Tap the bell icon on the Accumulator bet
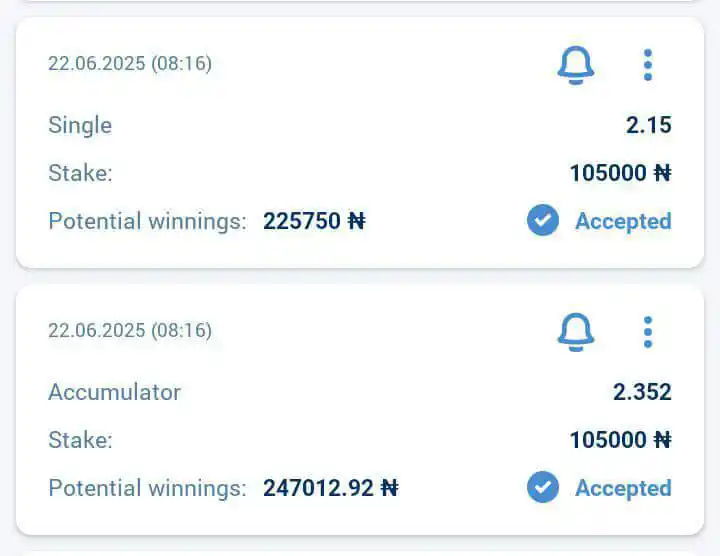This screenshot has height=556, width=720. click(576, 332)
